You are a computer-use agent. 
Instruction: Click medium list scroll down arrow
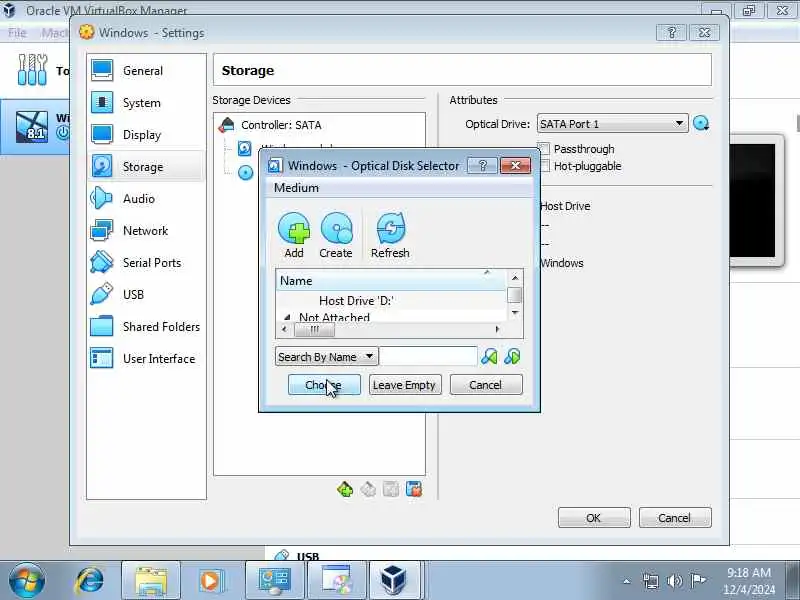(515, 312)
